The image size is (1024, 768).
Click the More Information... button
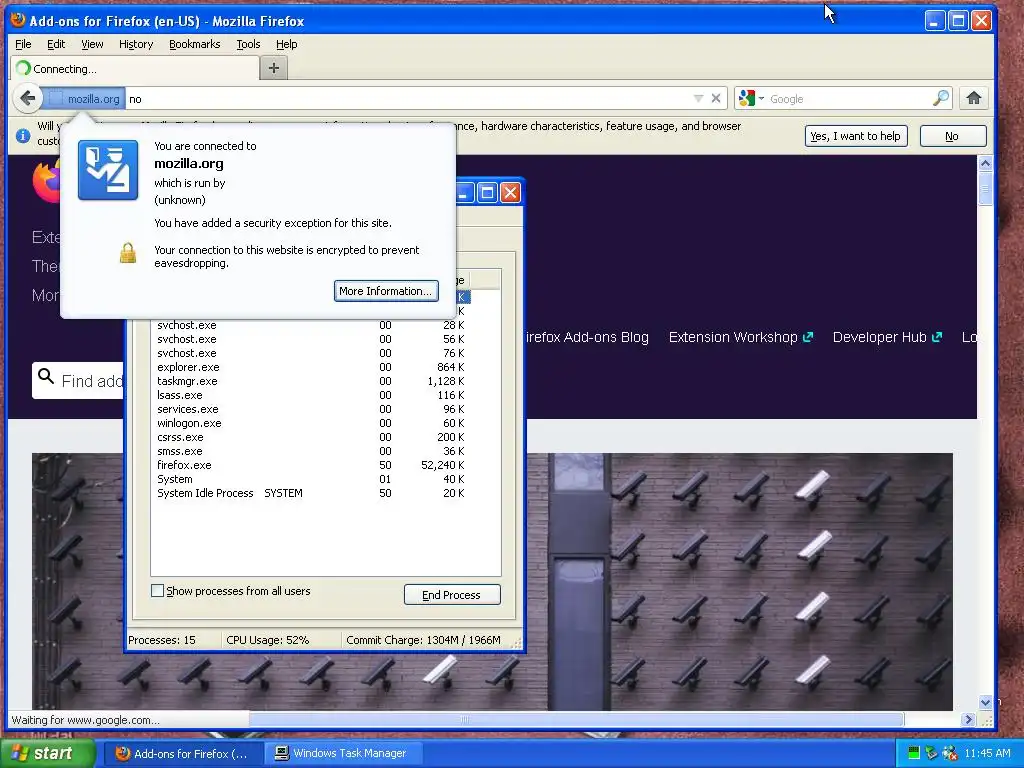click(x=386, y=291)
